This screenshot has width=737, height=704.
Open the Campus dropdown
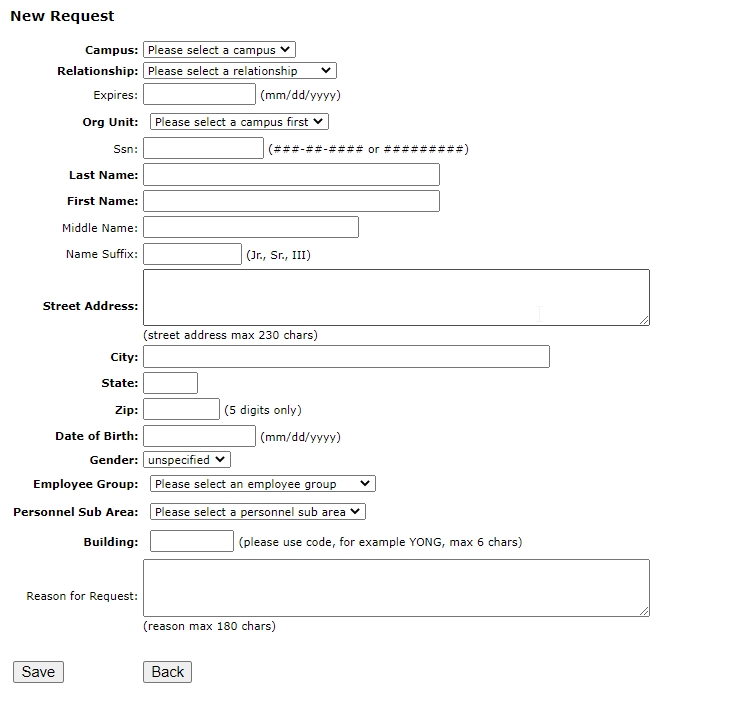pos(219,49)
